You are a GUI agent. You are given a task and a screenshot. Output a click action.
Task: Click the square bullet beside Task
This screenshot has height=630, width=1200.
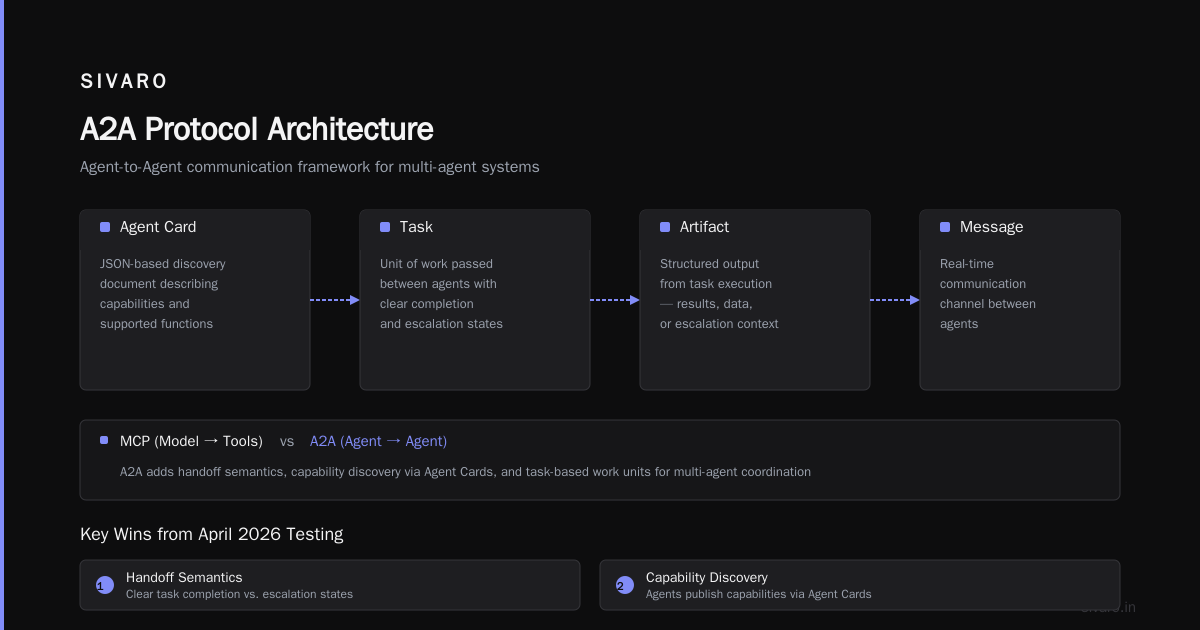[385, 227]
